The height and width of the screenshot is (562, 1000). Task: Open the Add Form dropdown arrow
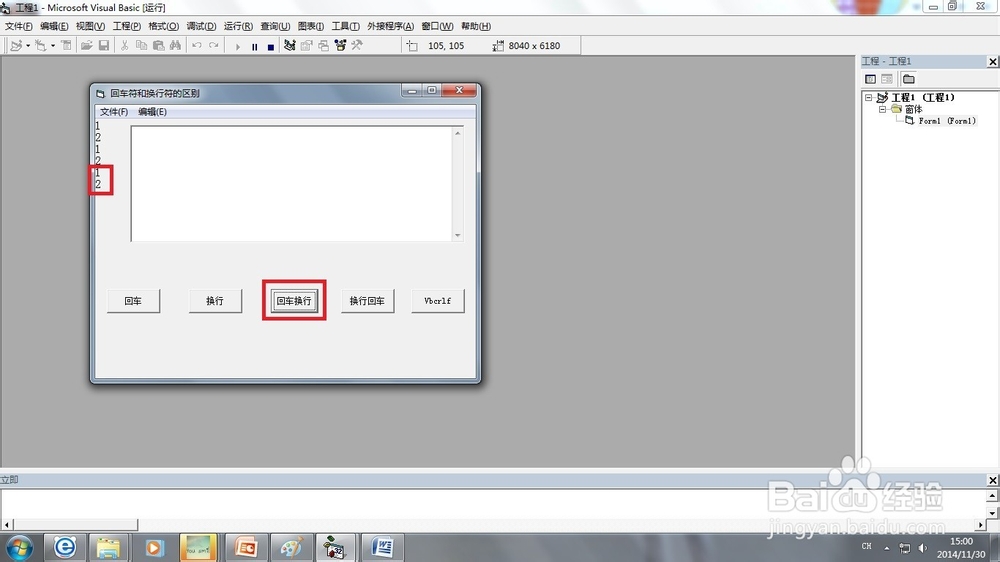pyautogui.click(x=52, y=46)
